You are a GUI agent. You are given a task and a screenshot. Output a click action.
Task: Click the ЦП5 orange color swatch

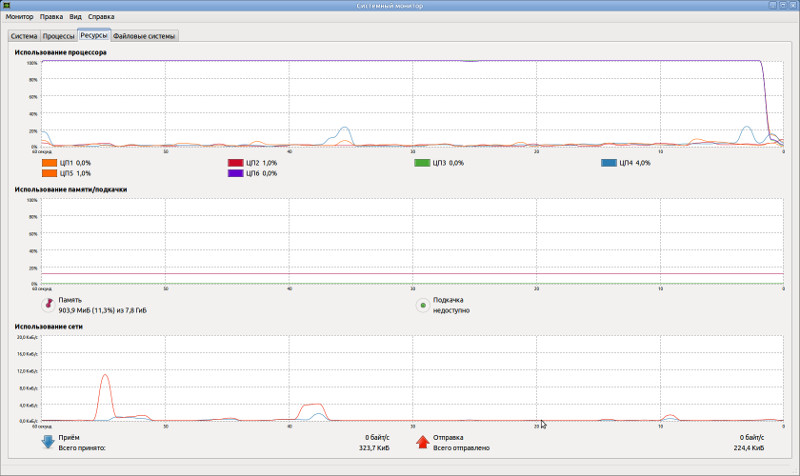pos(49,173)
